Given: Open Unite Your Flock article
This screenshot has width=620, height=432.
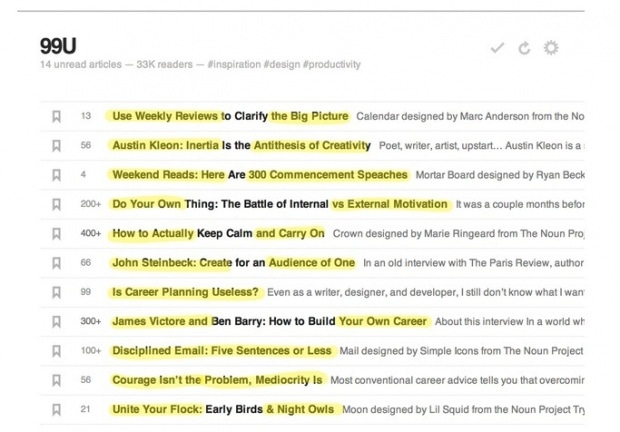Looking at the screenshot, I should pyautogui.click(x=224, y=410).
